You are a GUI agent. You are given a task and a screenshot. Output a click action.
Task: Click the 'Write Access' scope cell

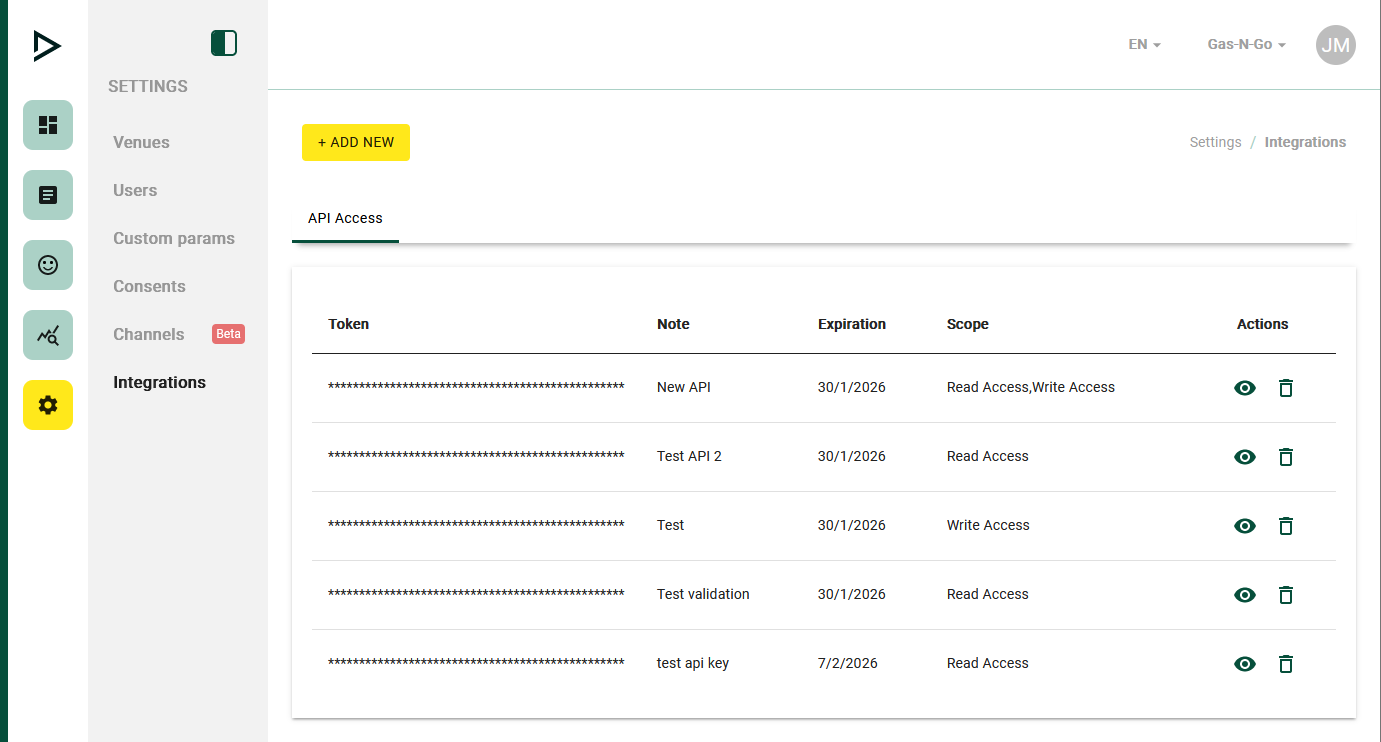tap(988, 525)
